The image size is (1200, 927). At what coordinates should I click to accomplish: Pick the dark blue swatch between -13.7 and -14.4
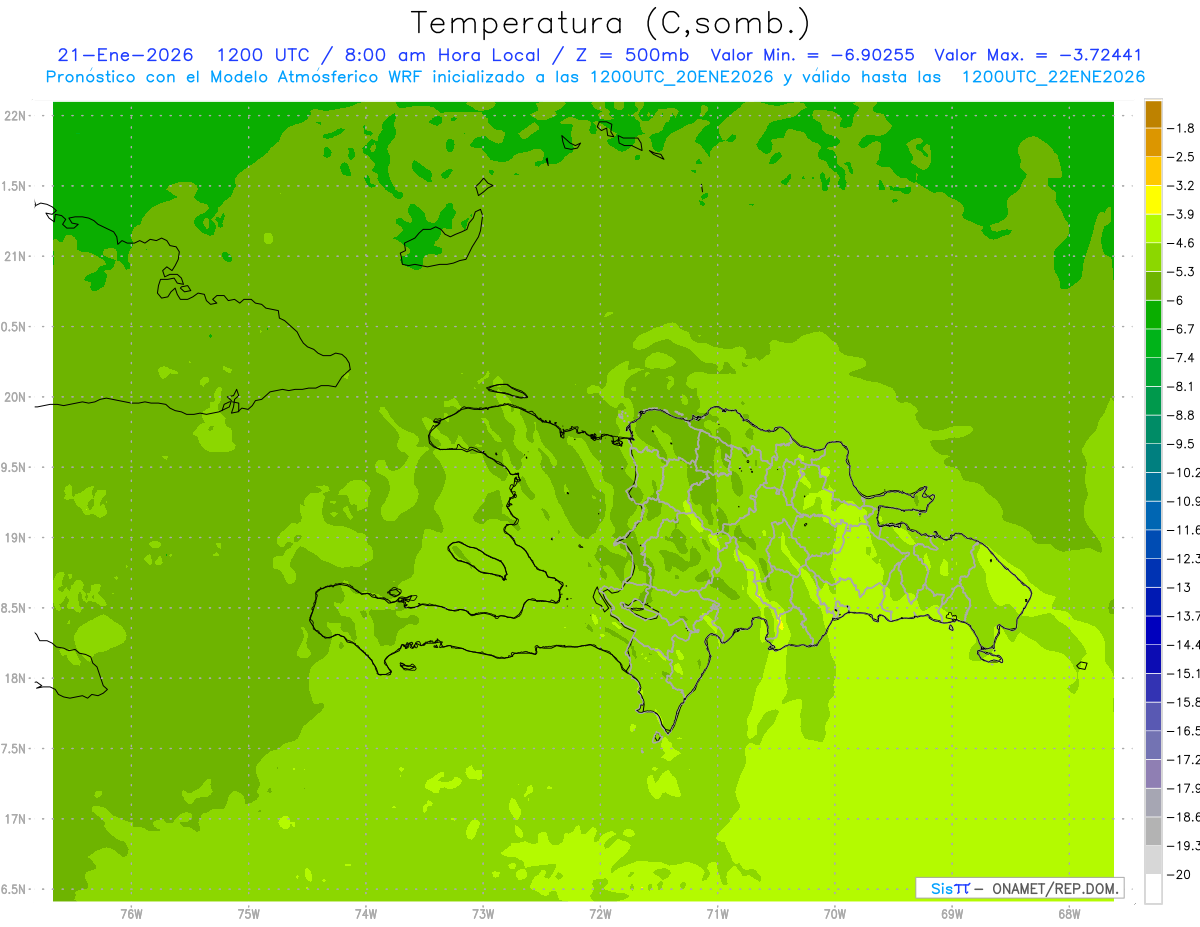(1153, 630)
